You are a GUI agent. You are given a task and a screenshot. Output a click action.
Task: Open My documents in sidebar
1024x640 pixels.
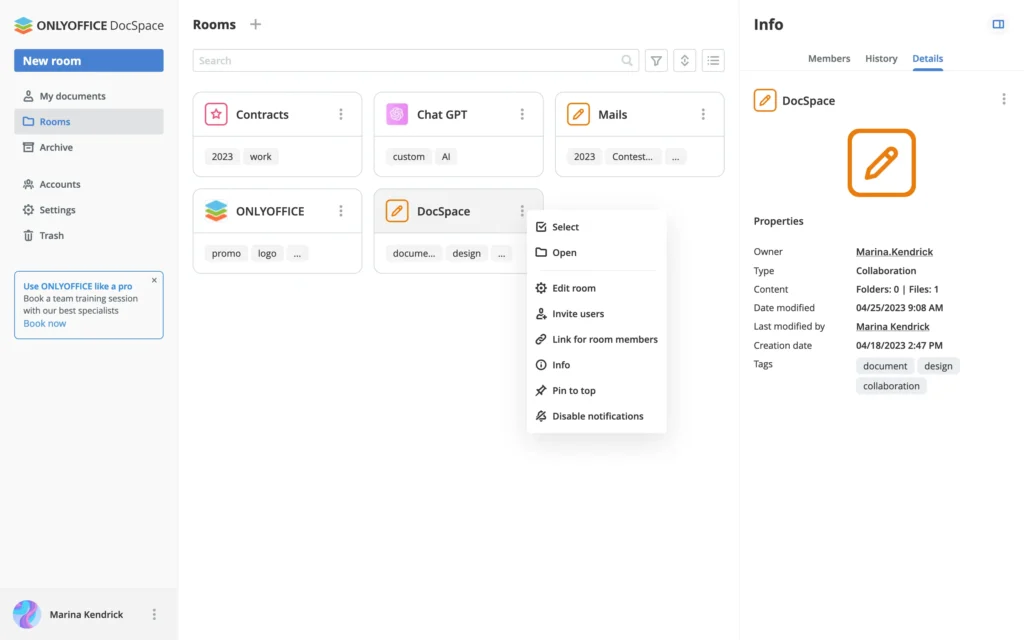click(89, 96)
